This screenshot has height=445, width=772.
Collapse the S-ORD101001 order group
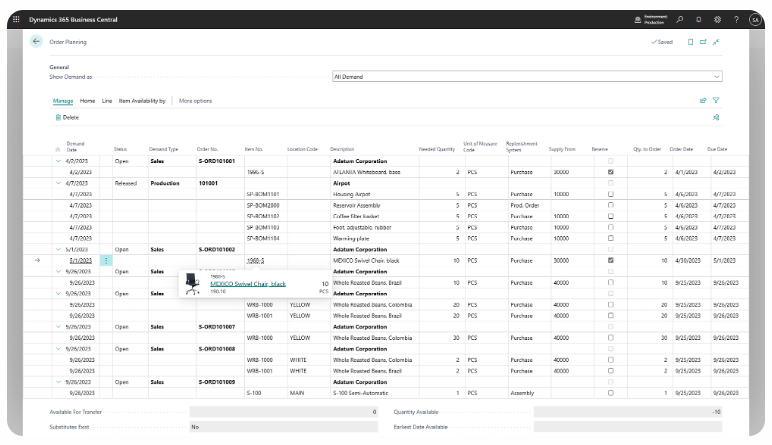pos(58,161)
